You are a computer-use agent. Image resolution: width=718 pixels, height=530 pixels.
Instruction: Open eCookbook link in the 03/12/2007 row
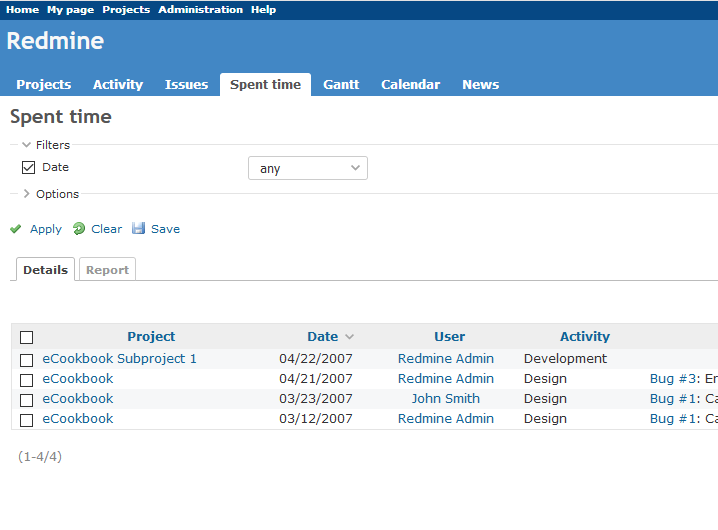(x=78, y=419)
